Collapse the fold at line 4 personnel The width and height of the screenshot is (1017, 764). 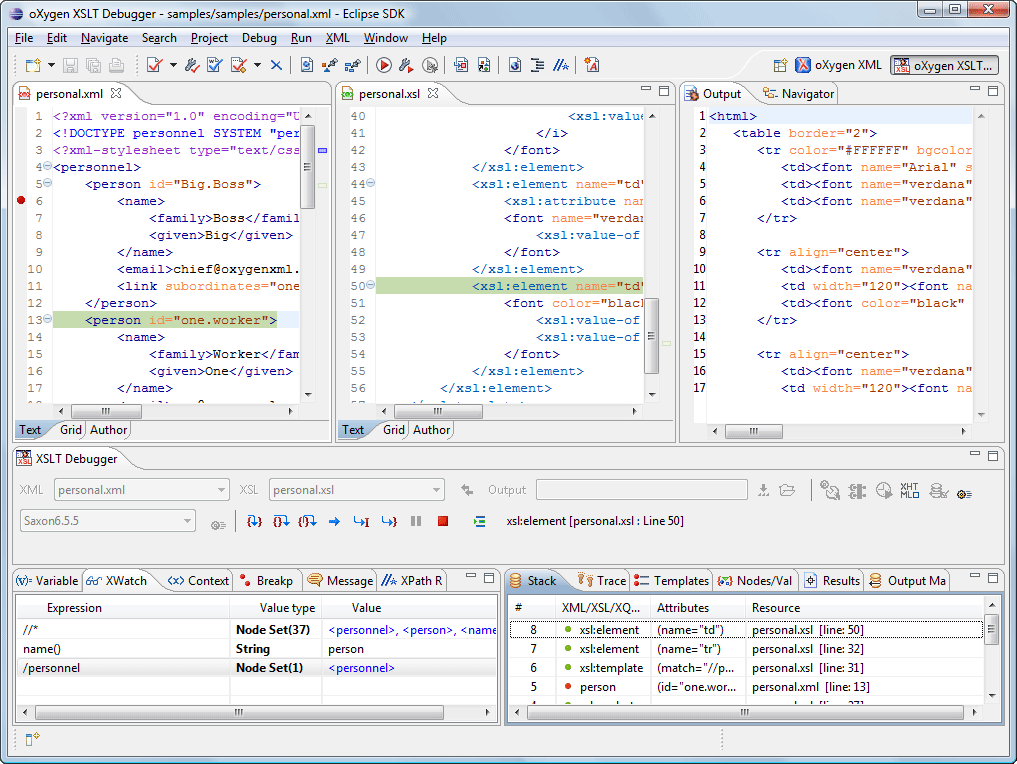47,166
